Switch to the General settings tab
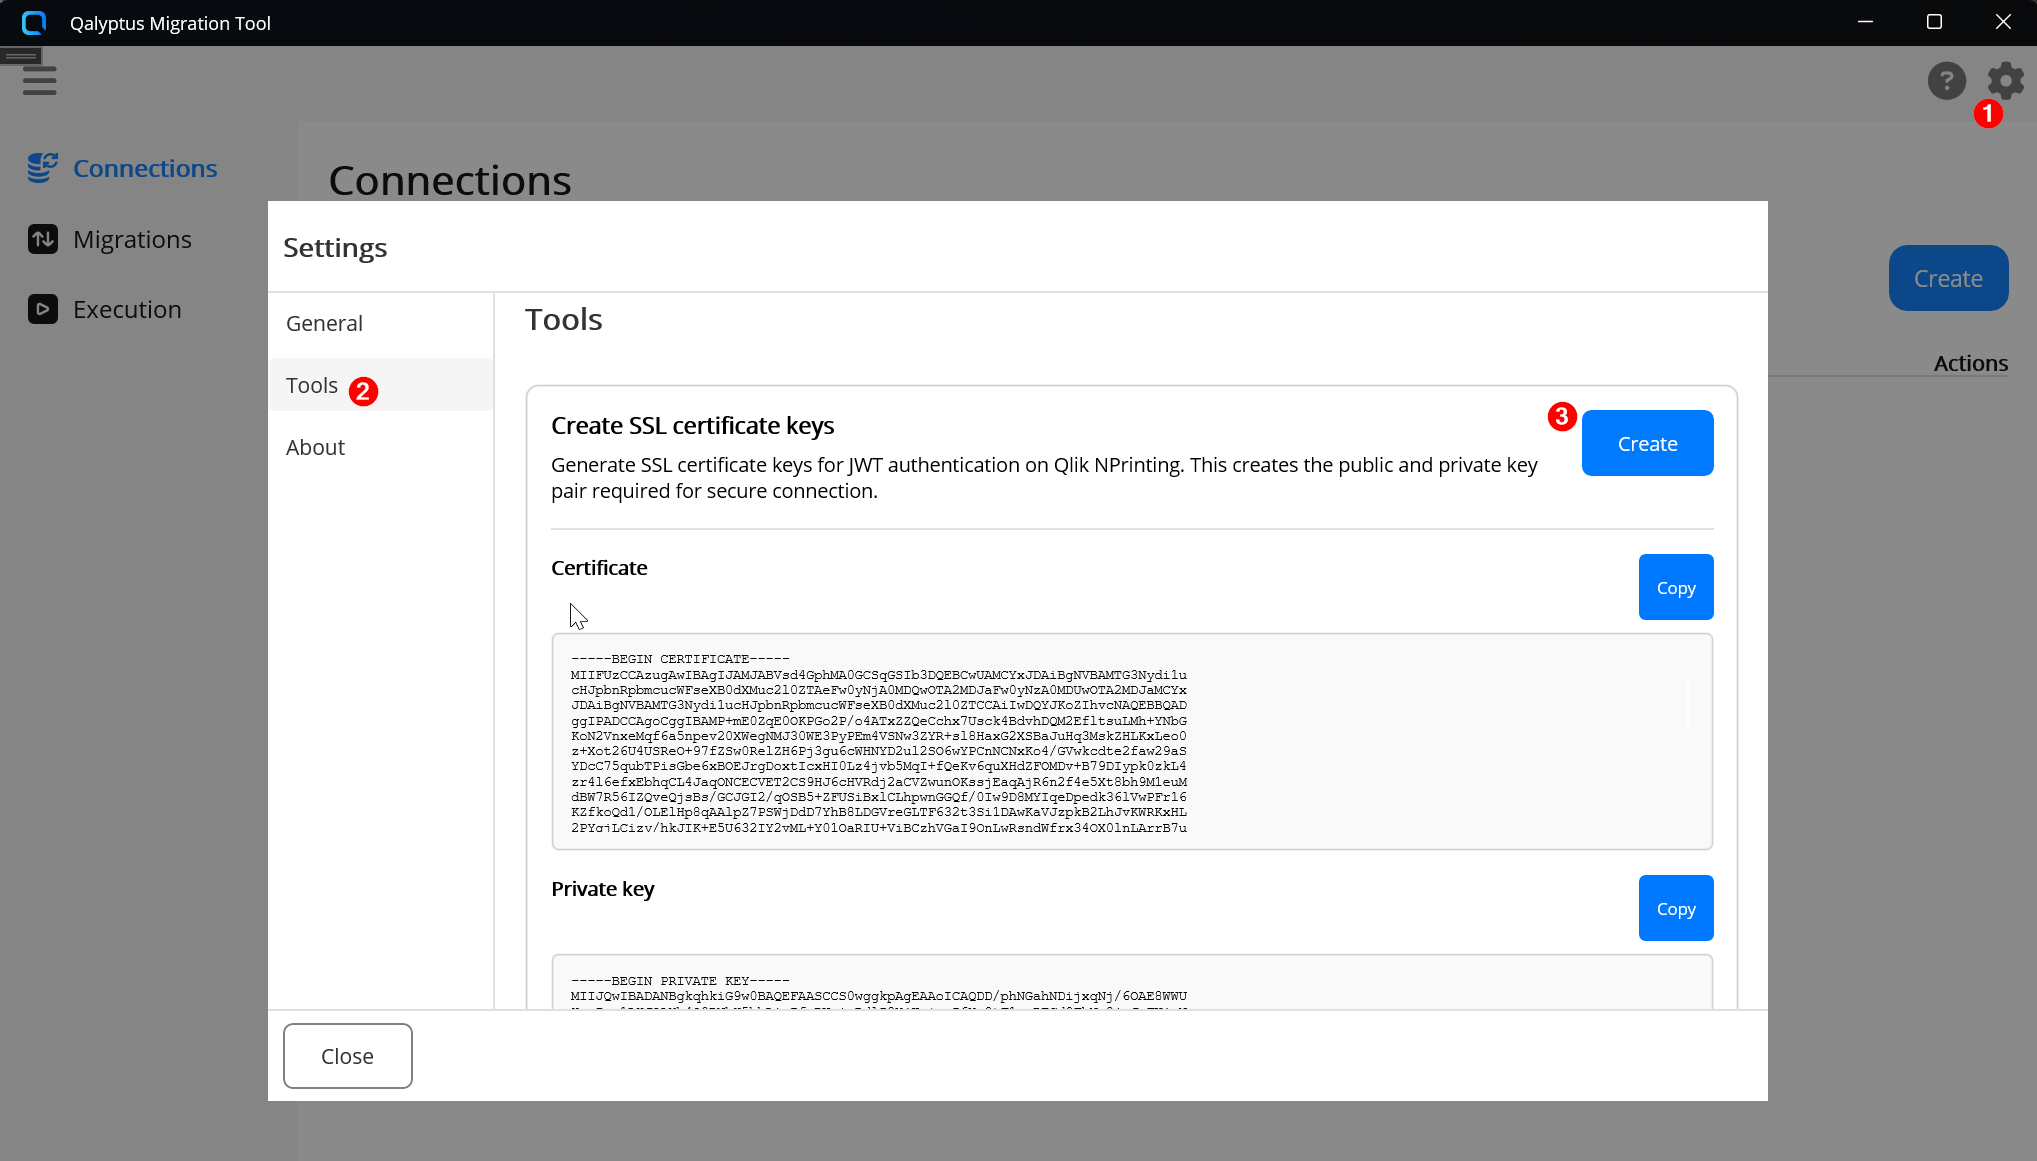Image resolution: width=2037 pixels, height=1161 pixels. click(324, 323)
